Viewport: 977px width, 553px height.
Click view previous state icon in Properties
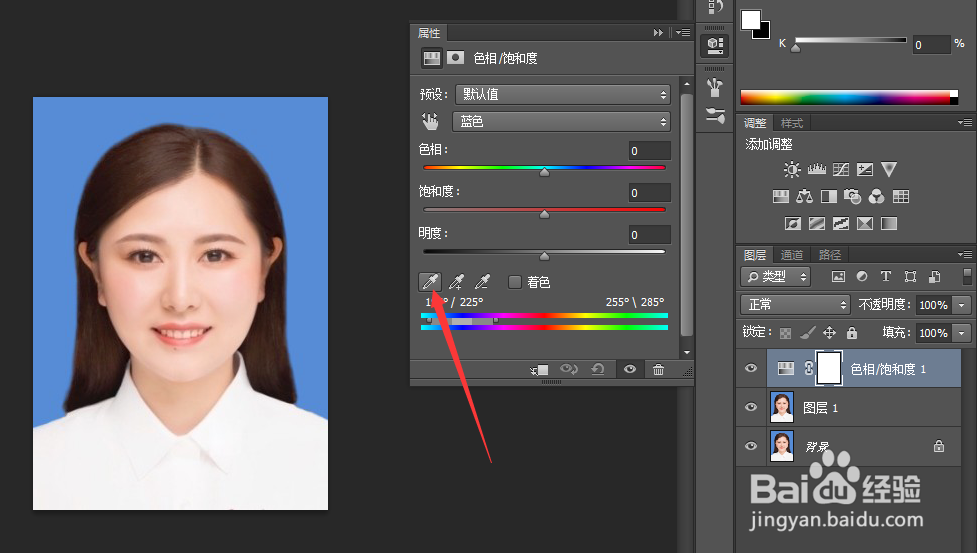point(568,369)
